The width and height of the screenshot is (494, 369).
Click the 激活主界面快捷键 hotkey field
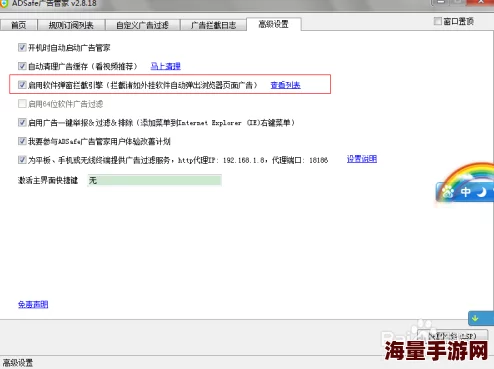point(154,180)
